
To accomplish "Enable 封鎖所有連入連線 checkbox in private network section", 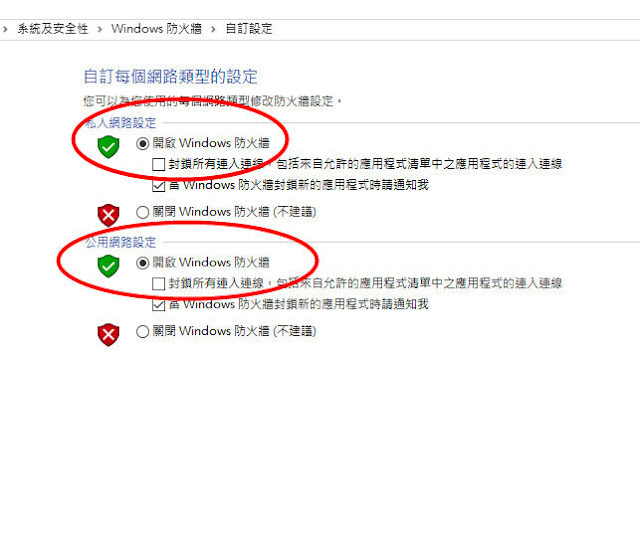I will 158,165.
